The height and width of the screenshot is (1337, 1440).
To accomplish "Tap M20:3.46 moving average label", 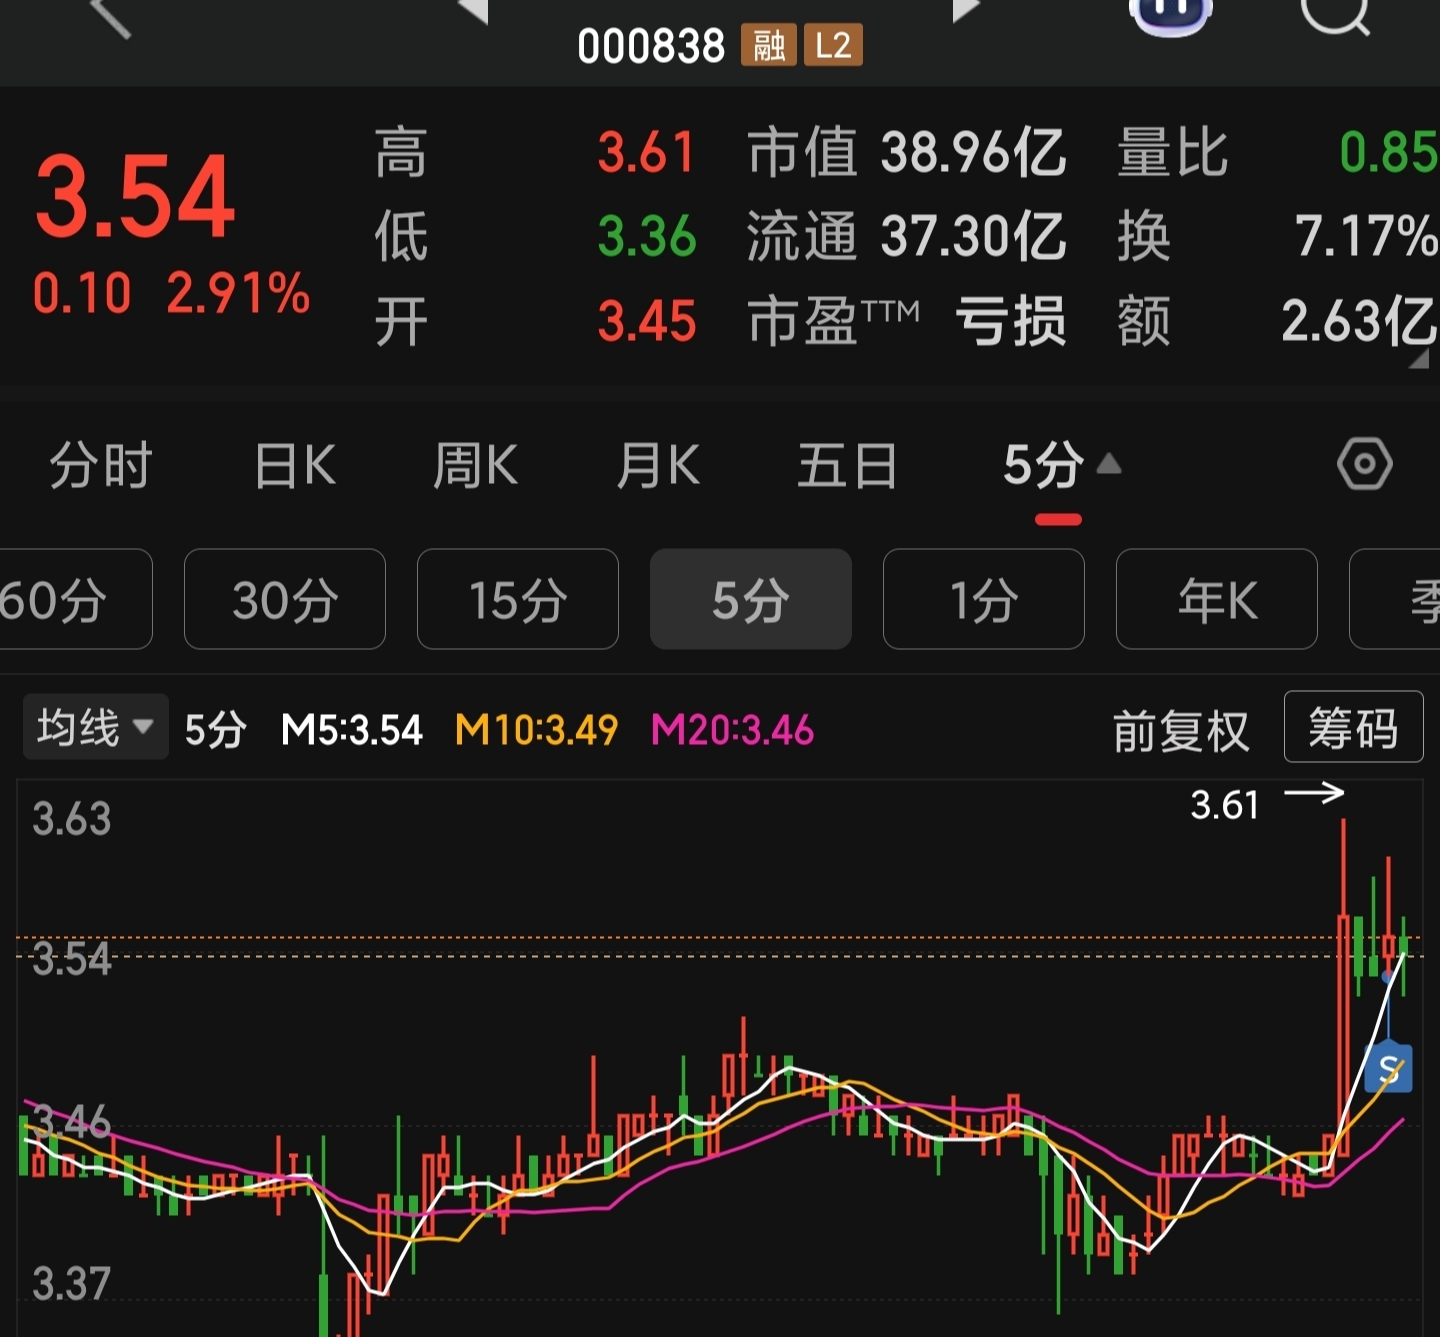I will coord(732,730).
